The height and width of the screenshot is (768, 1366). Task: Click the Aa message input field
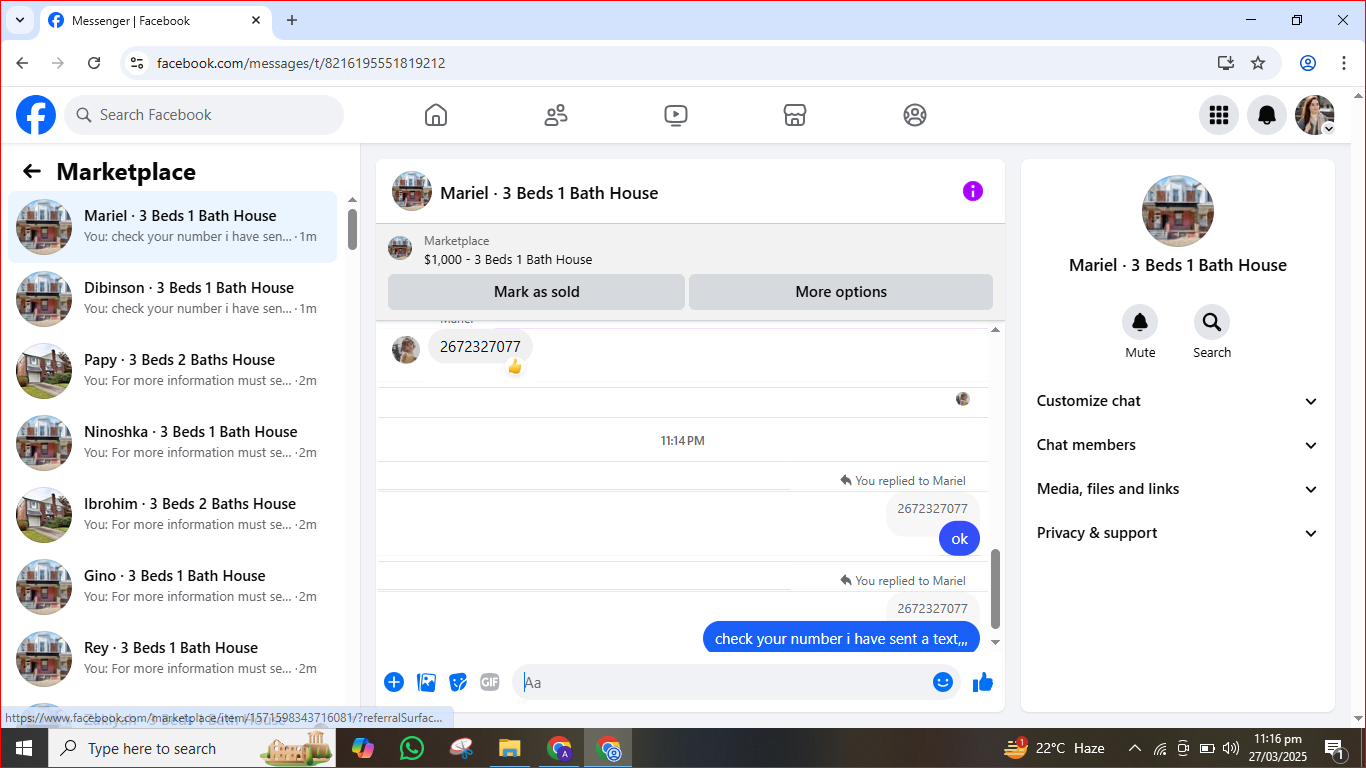(722, 682)
